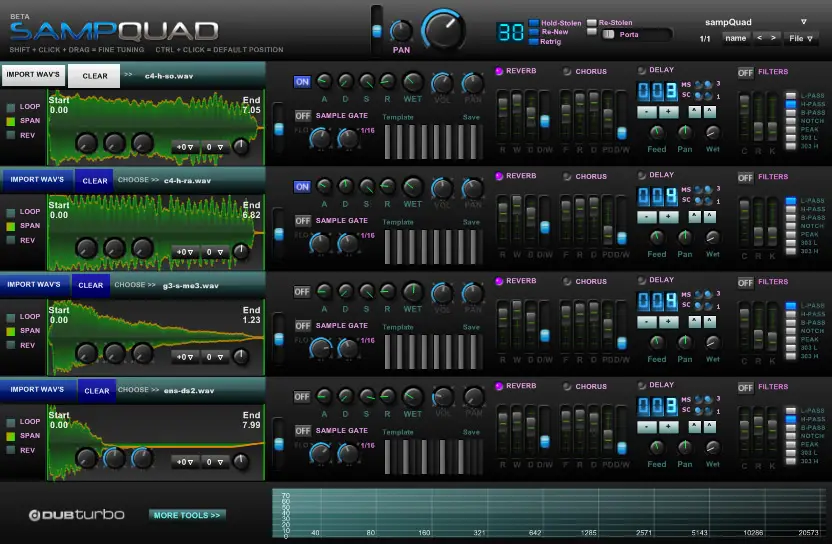Viewport: 832px width, 544px height.
Task: Toggle the CHORUS LED in c4-h-ra.wav row
Action: click(x=567, y=176)
